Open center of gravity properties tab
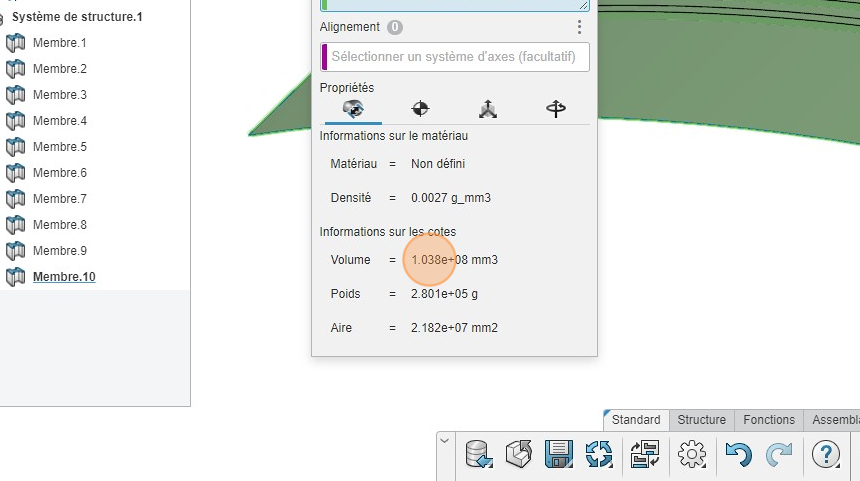860x481 pixels. pyautogui.click(x=421, y=109)
